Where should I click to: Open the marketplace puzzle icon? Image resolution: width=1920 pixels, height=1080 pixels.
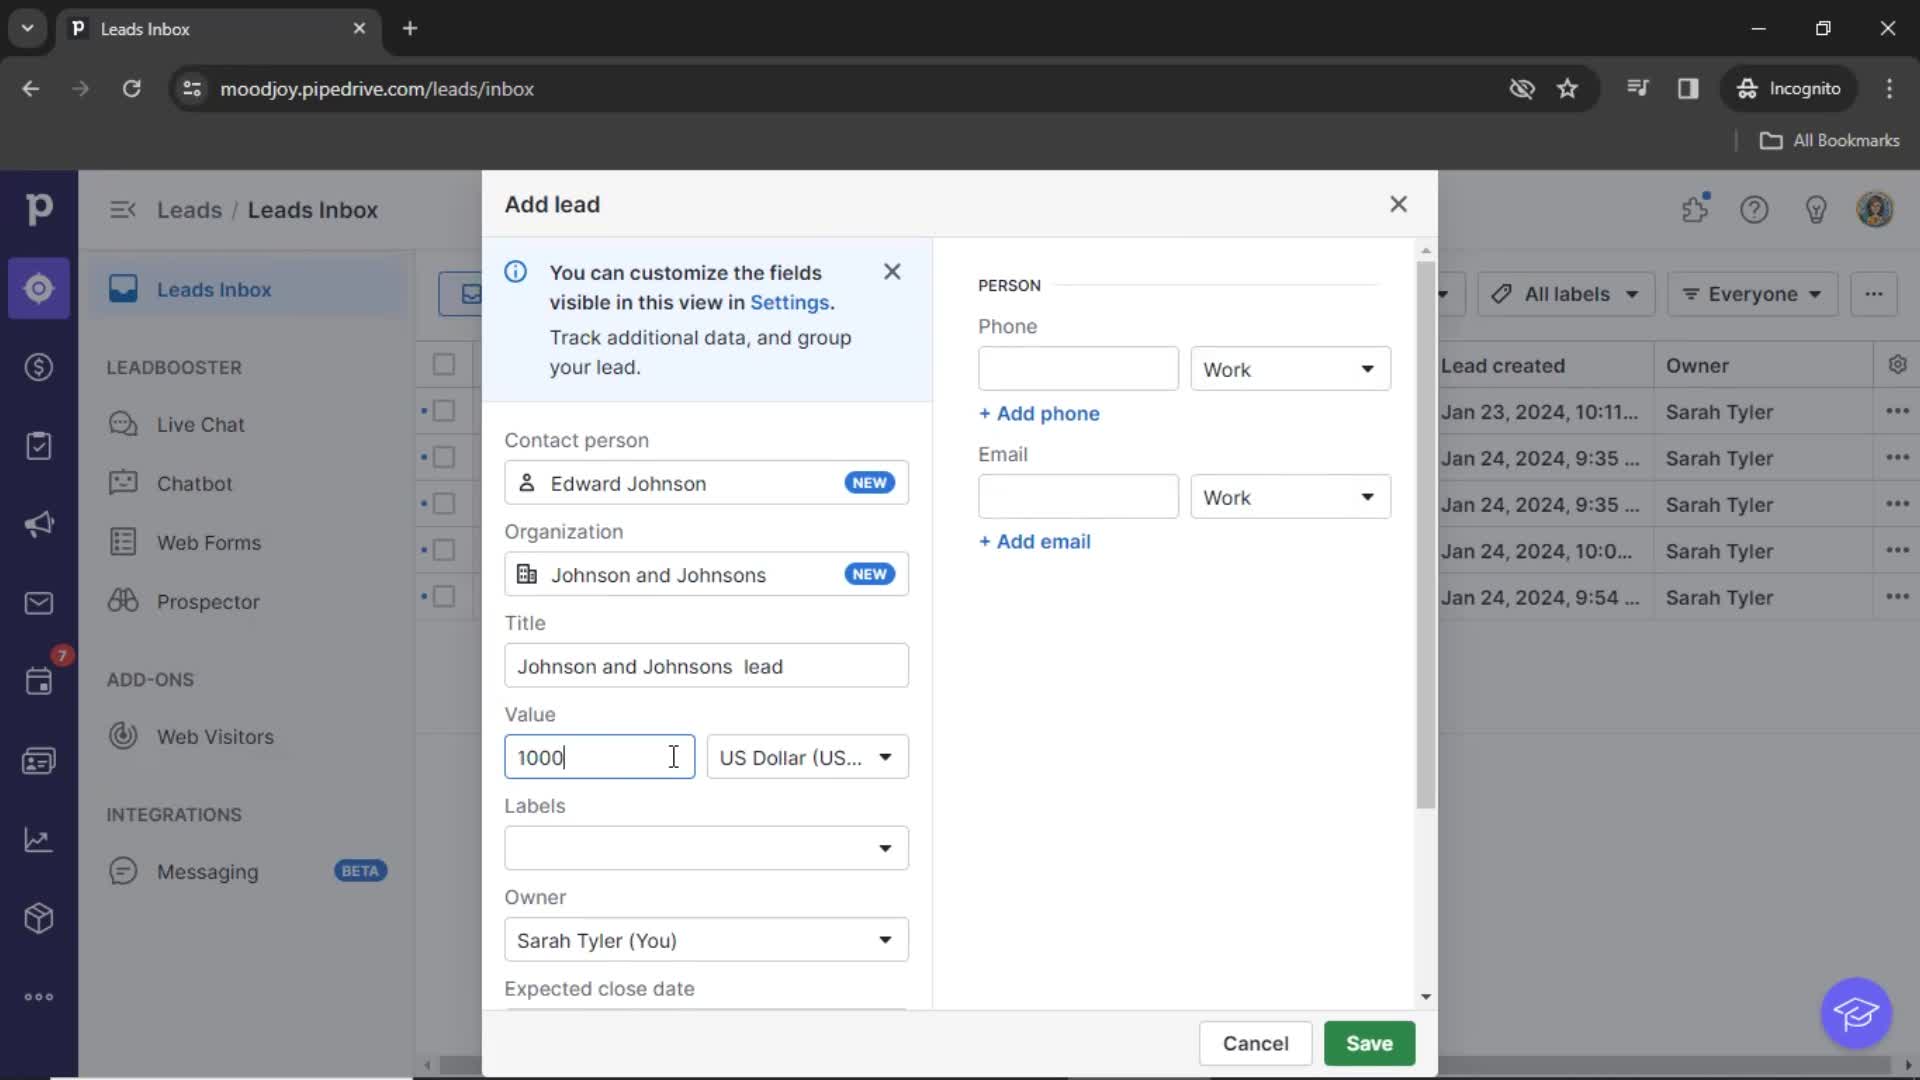(1695, 210)
